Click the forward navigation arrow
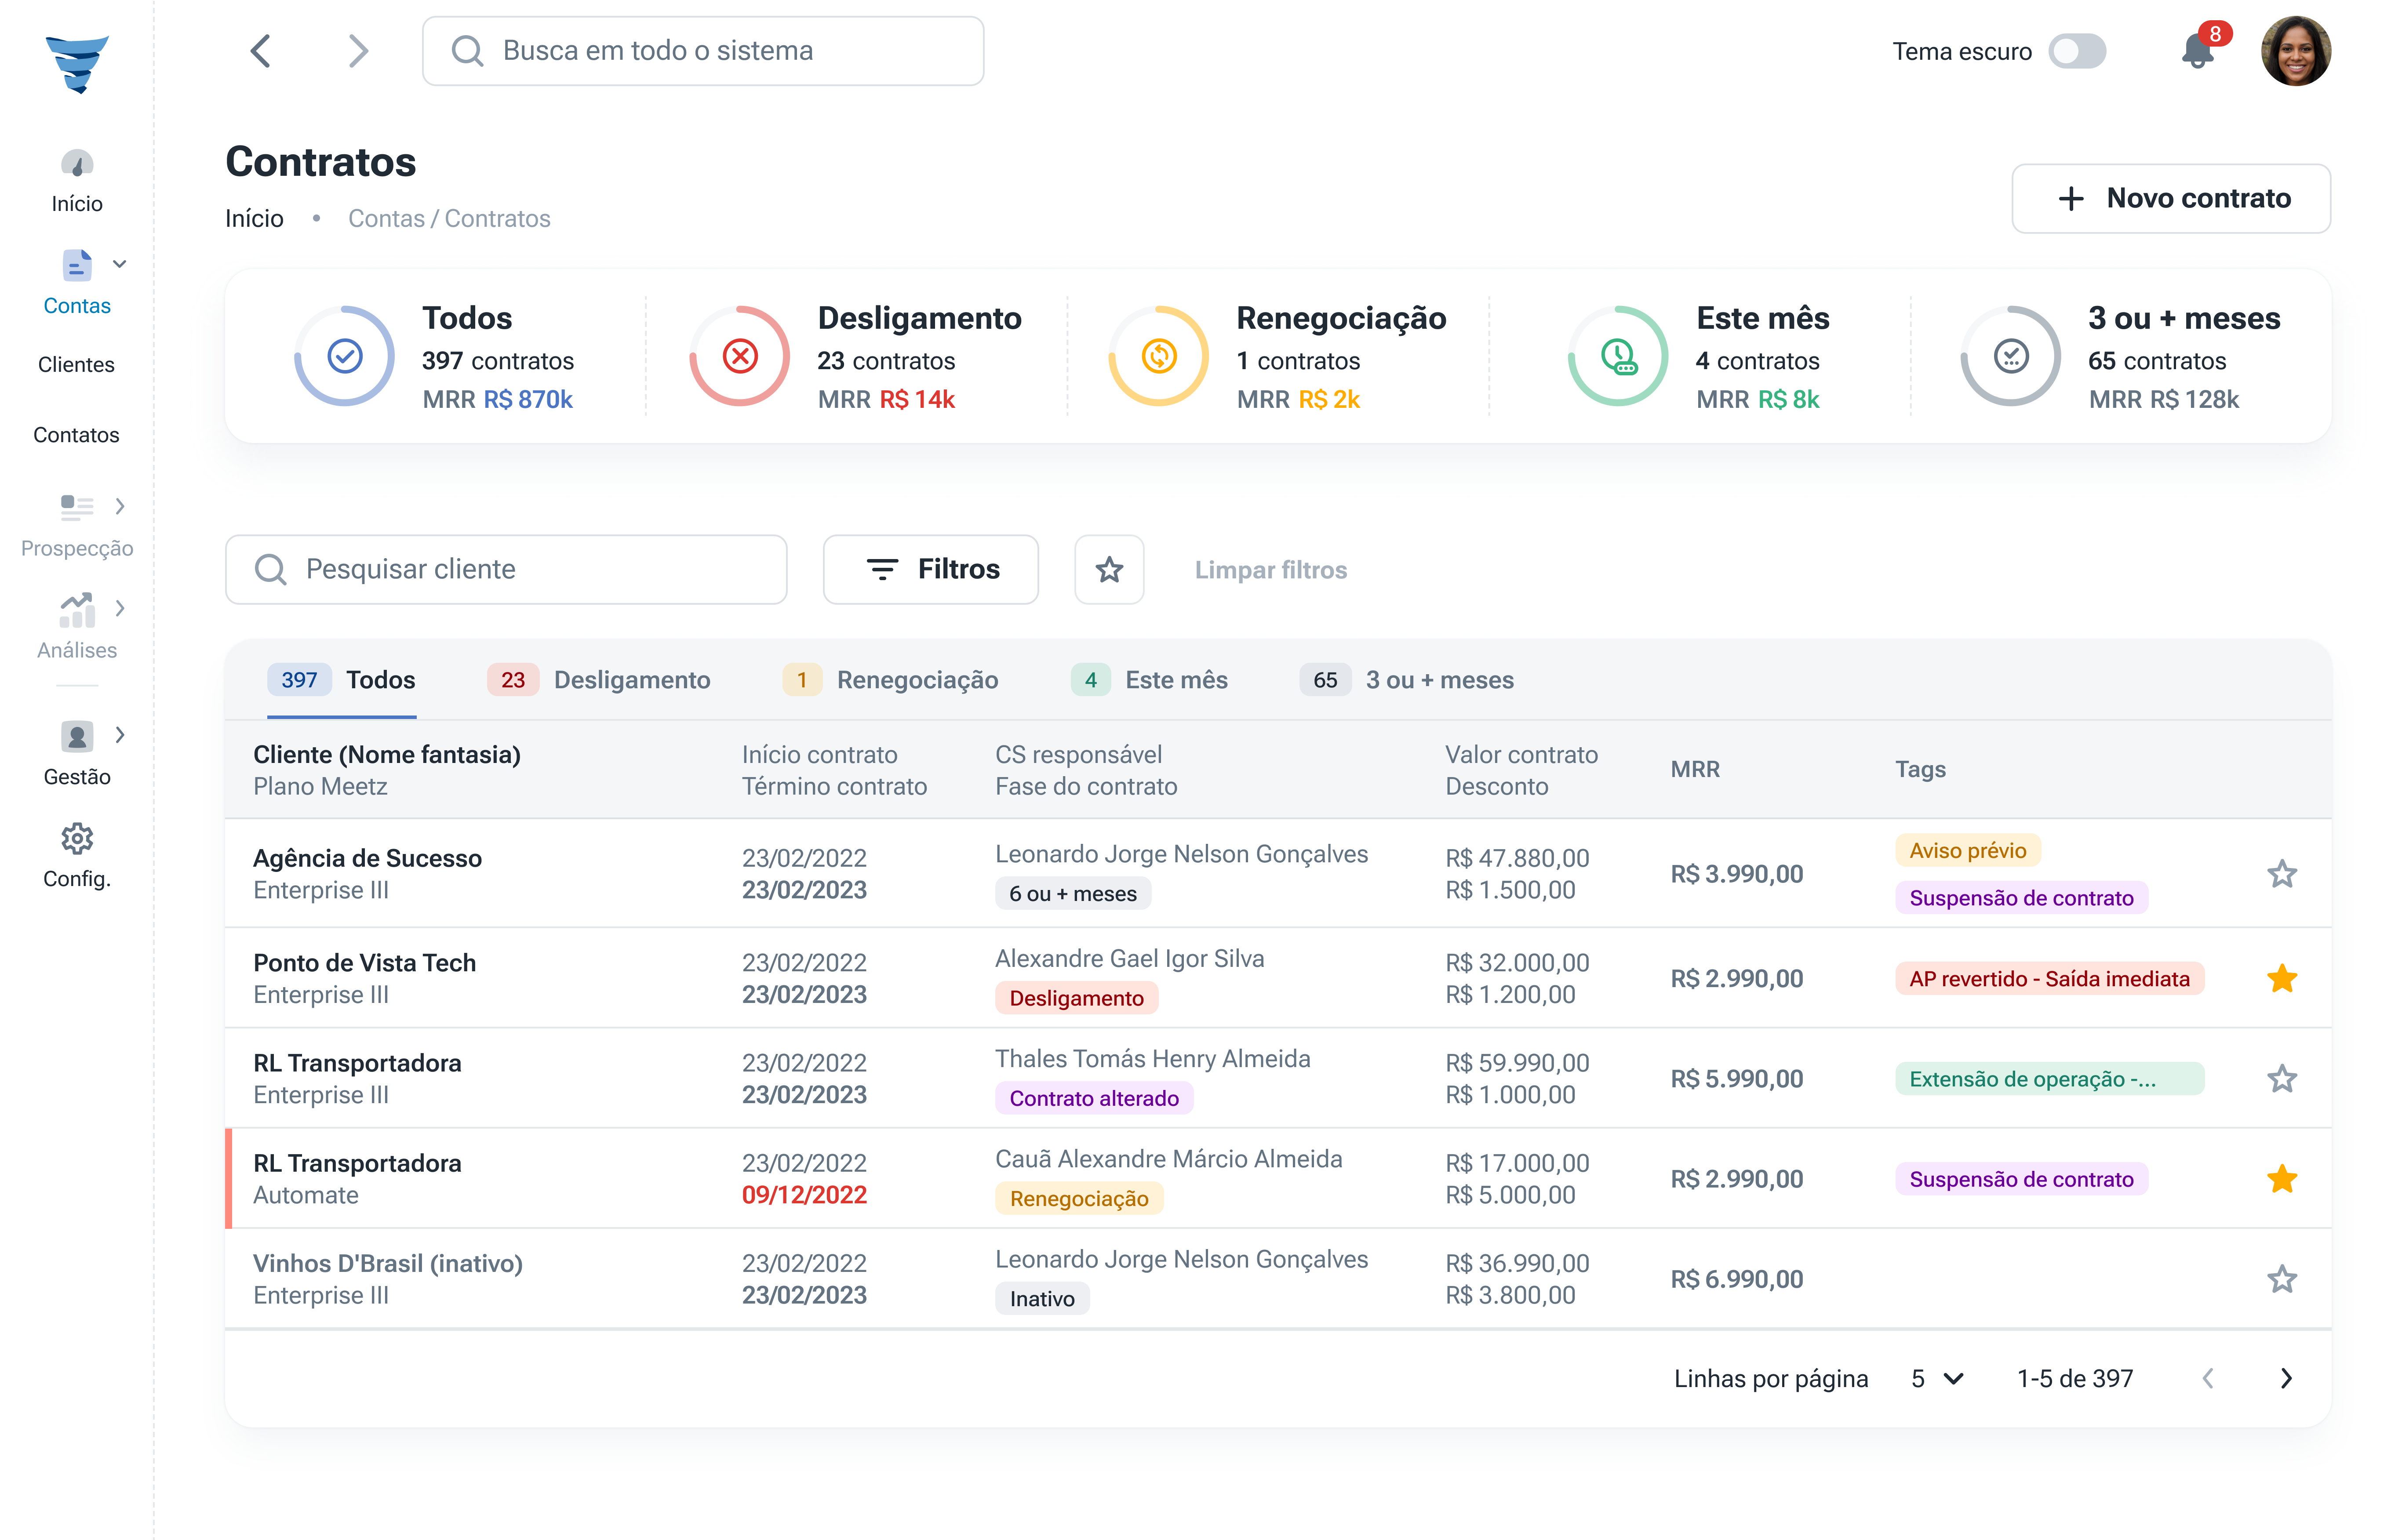 [x=358, y=51]
